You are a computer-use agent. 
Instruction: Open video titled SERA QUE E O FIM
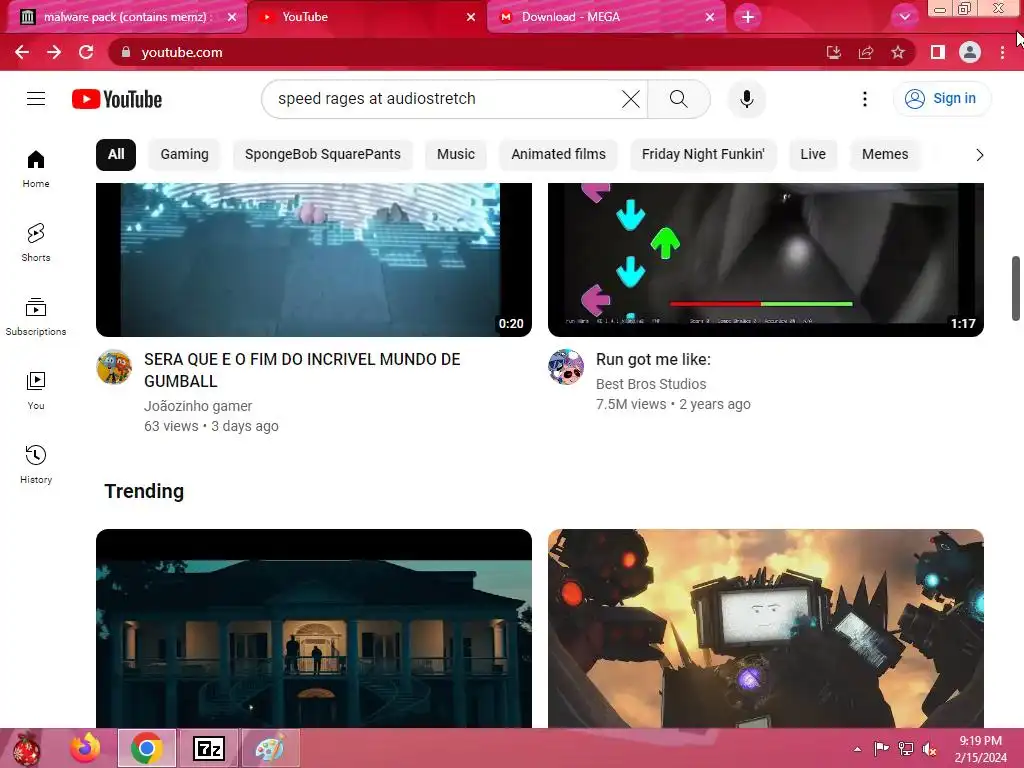pyautogui.click(x=302, y=370)
